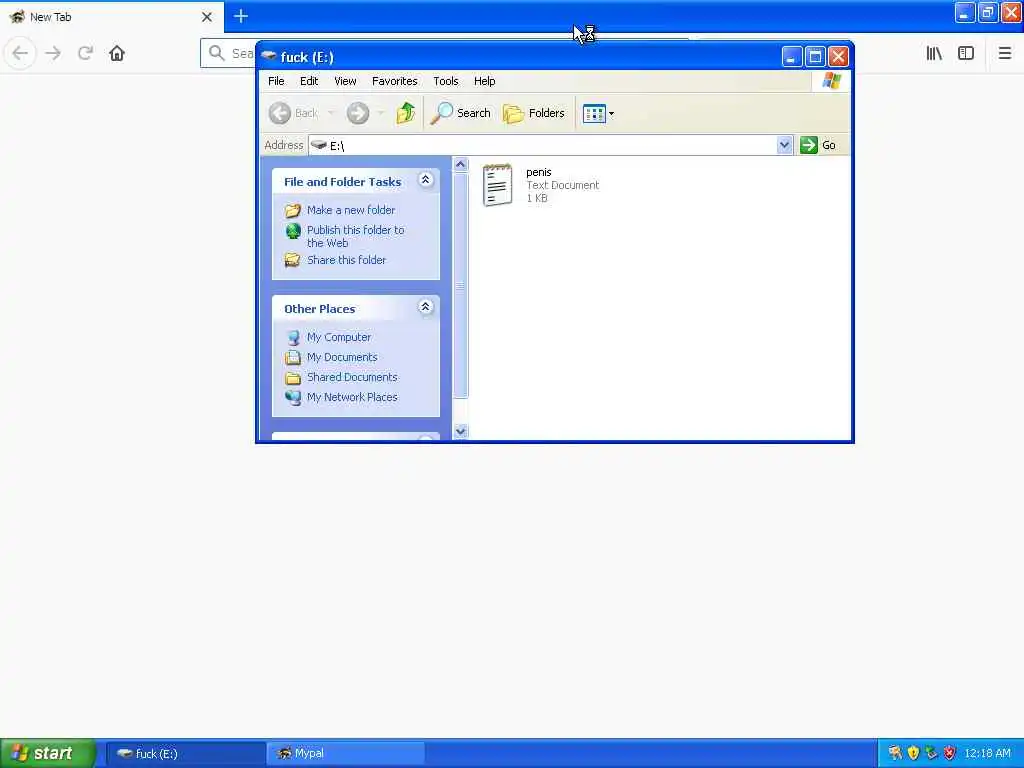Click the Windows Start button
The image size is (1024, 768).
(x=47, y=753)
